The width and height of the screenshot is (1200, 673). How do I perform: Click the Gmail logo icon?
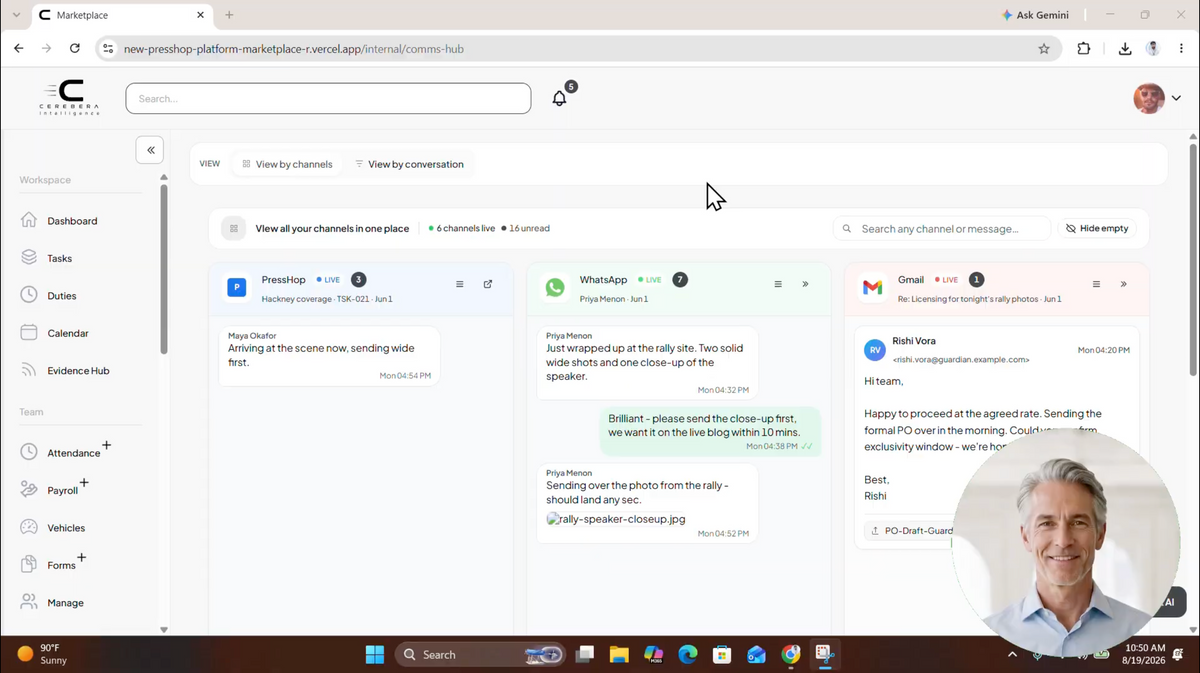873,287
